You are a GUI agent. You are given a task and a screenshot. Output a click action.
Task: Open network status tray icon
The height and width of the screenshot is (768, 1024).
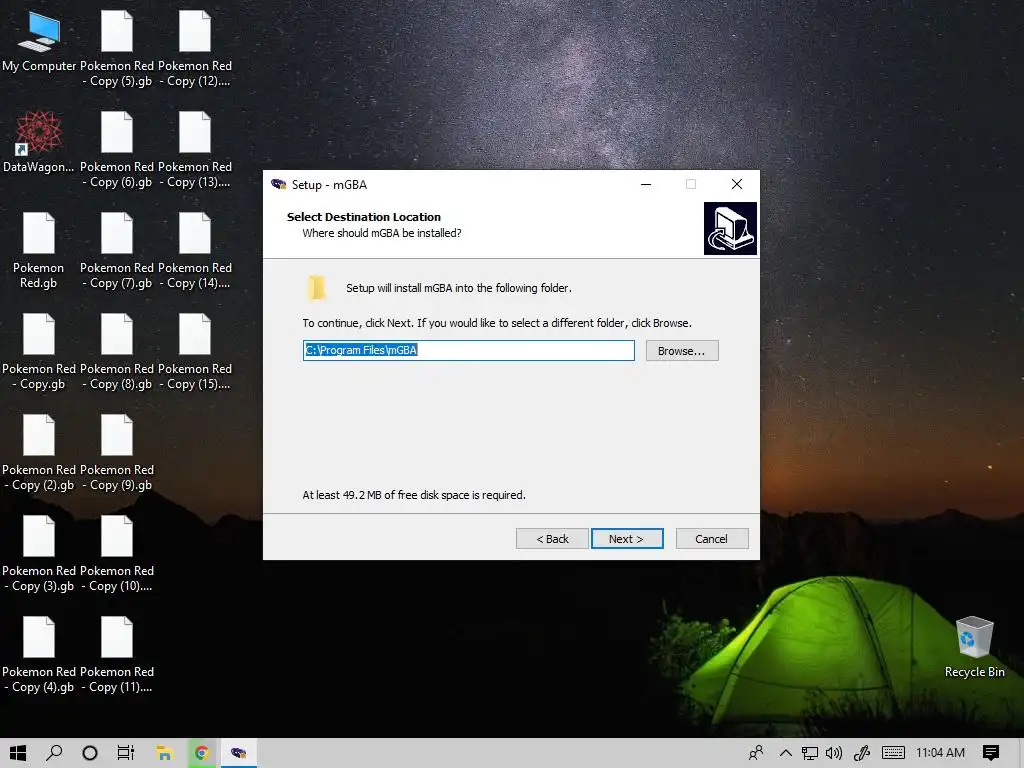coord(810,753)
